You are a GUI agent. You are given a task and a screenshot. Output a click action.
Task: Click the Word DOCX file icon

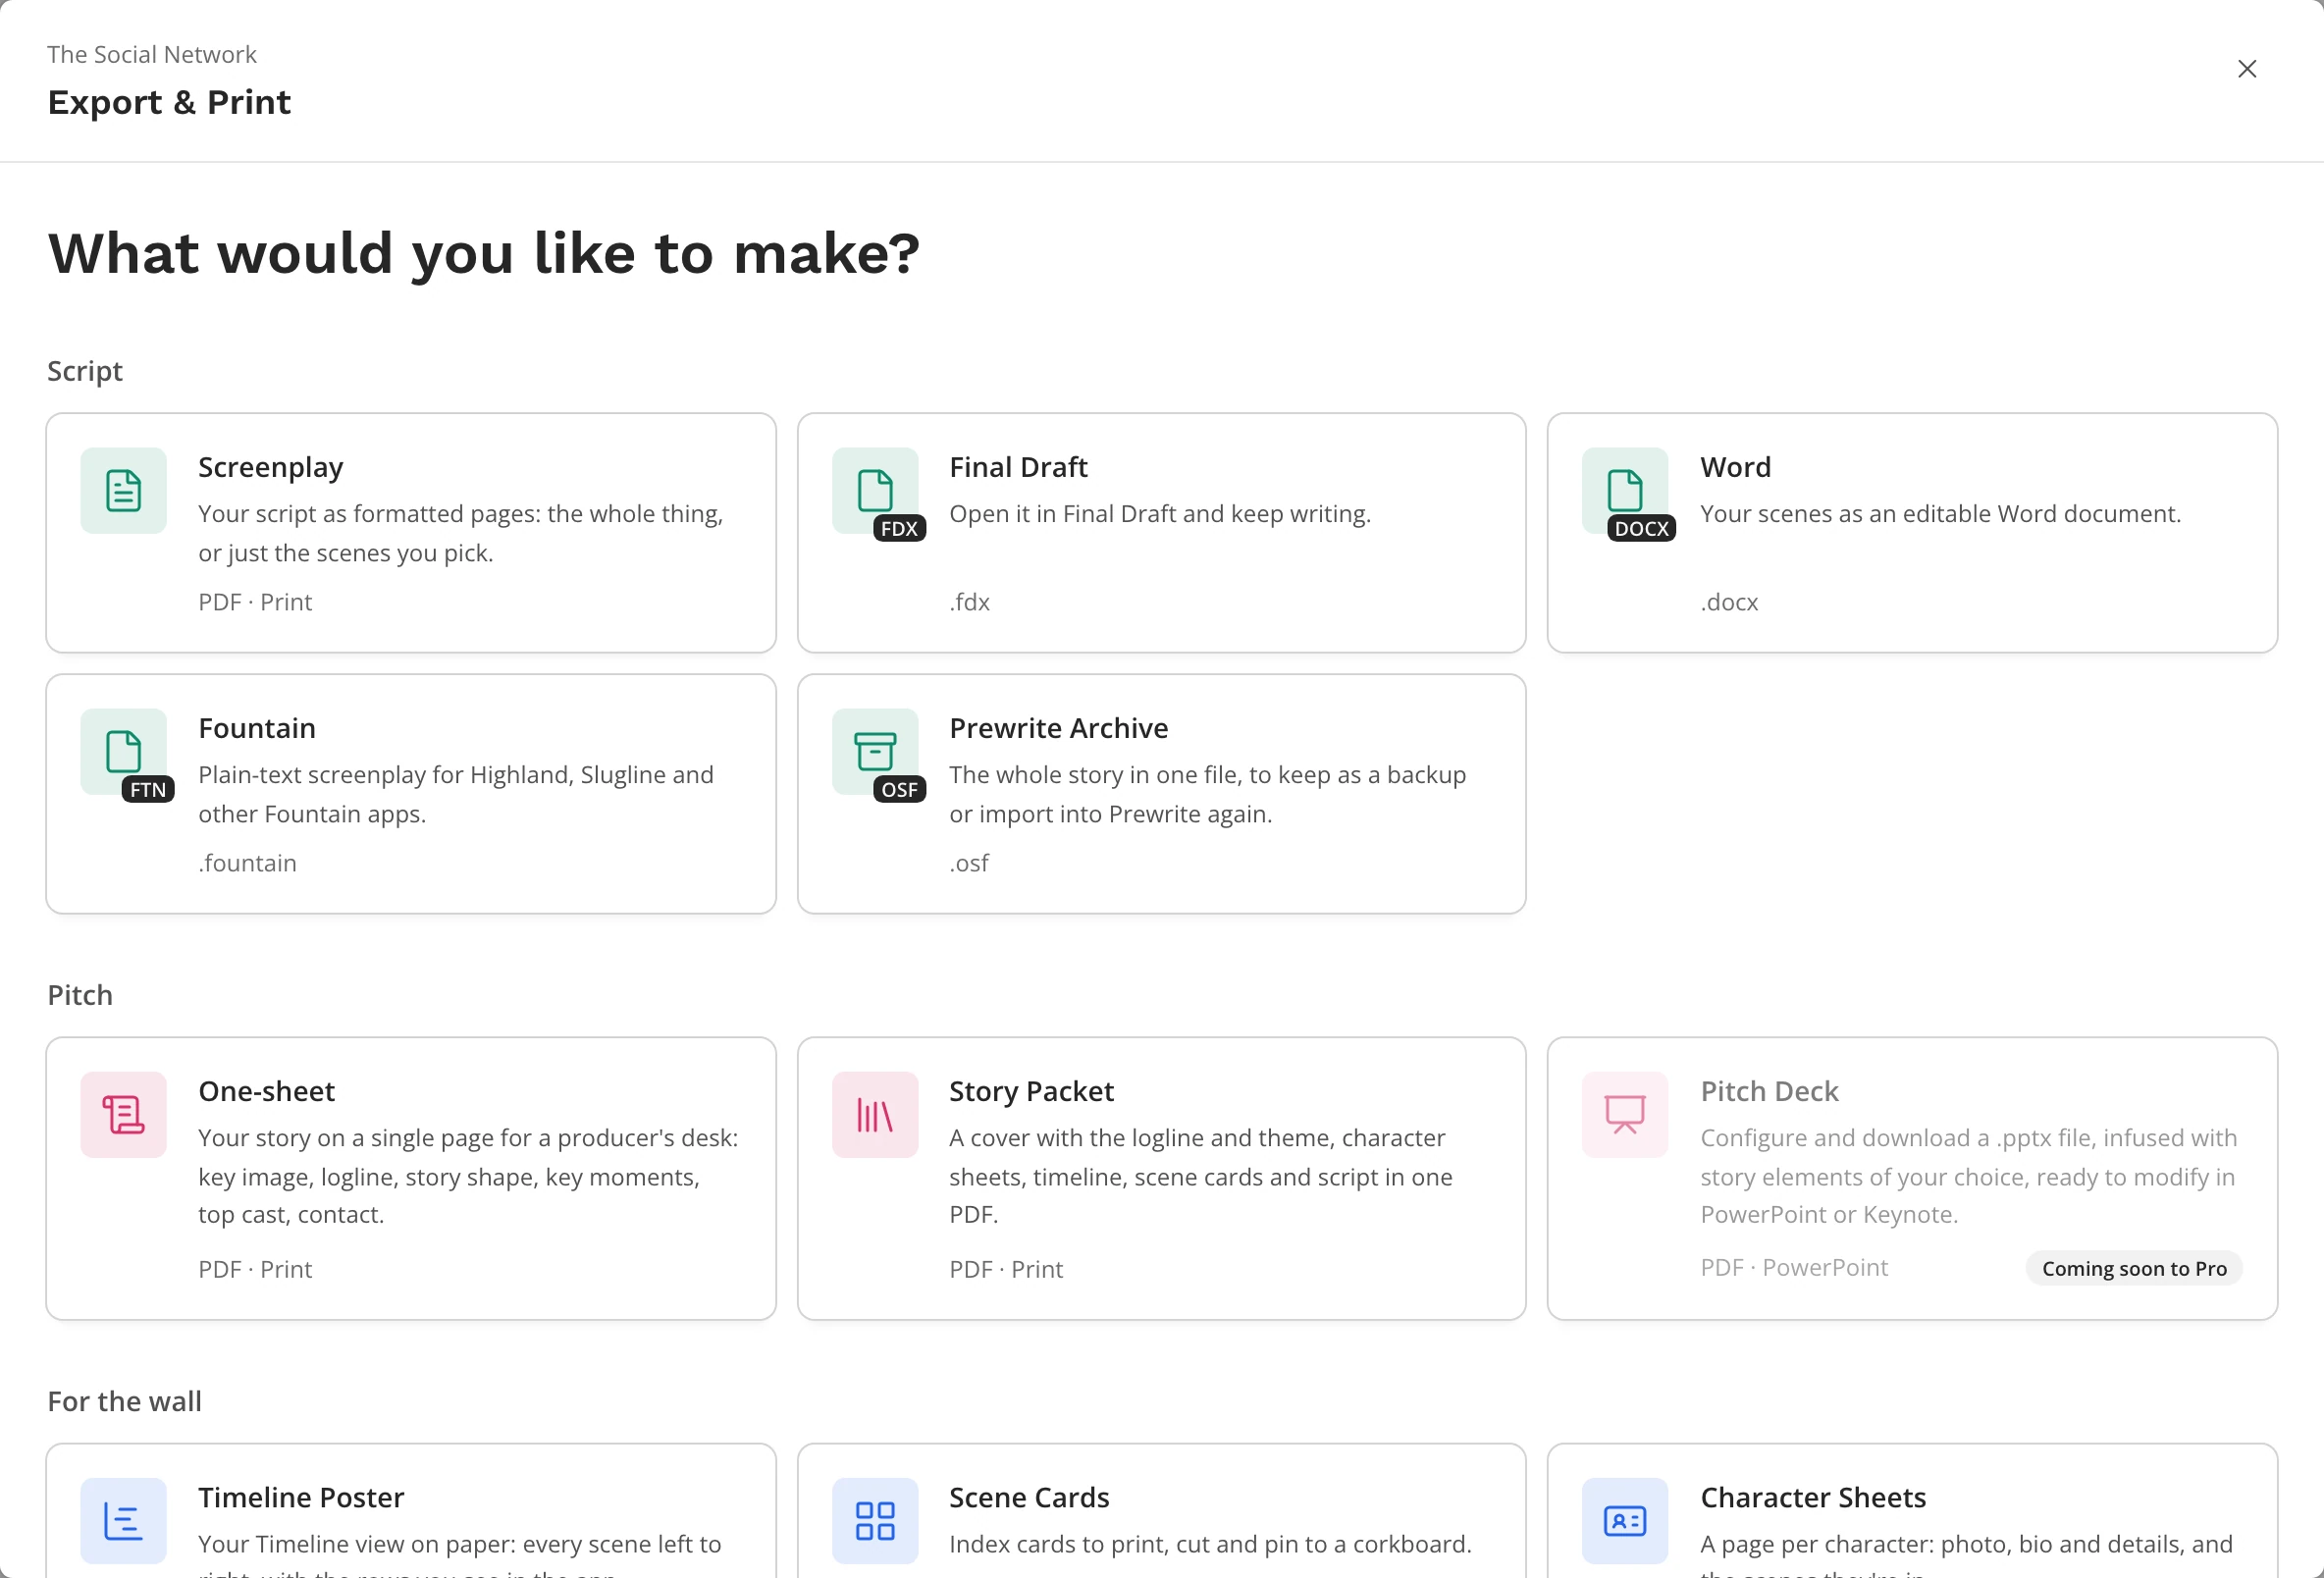(x=1625, y=491)
